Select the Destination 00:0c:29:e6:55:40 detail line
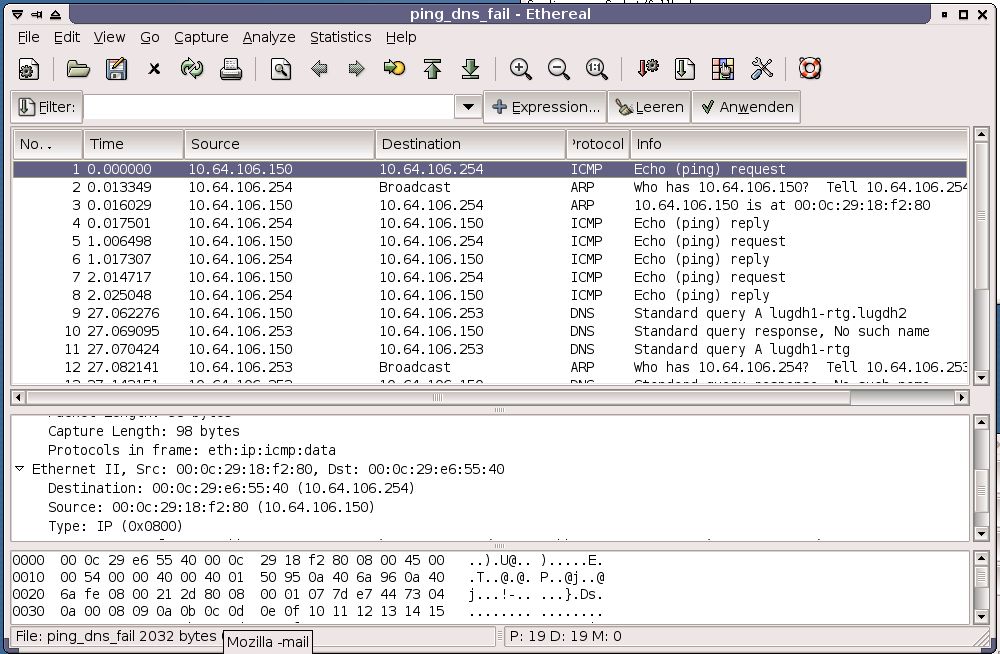Screen dimensions: 1000x654 pyautogui.click(x=231, y=487)
